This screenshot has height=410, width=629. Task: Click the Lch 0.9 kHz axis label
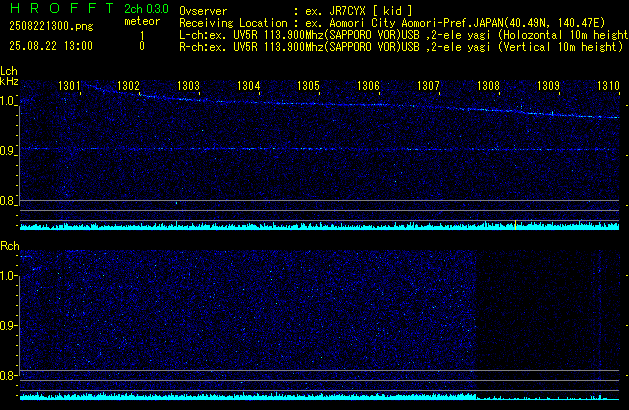point(8,151)
